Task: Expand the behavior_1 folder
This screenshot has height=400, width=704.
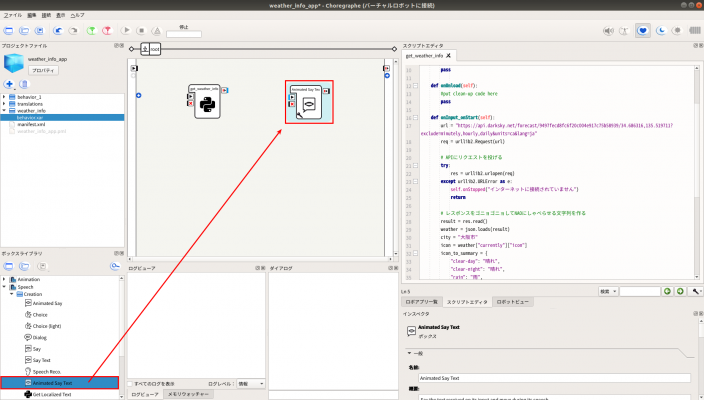Action: pos(5,96)
